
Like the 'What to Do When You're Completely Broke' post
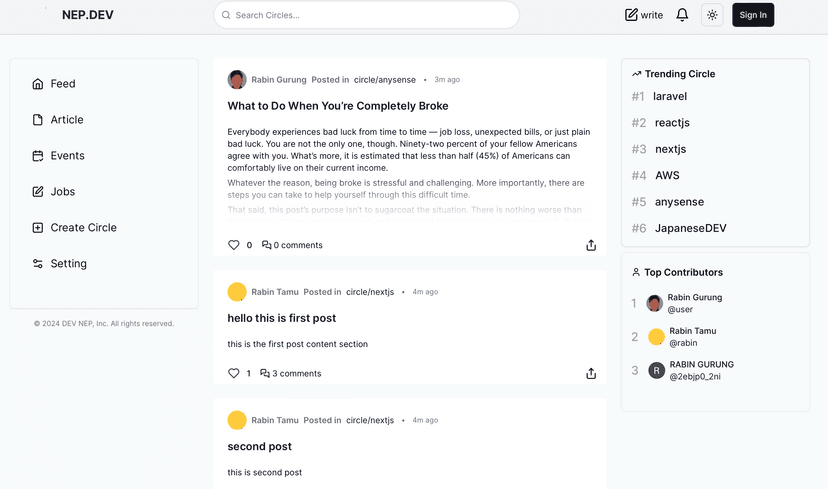point(234,245)
